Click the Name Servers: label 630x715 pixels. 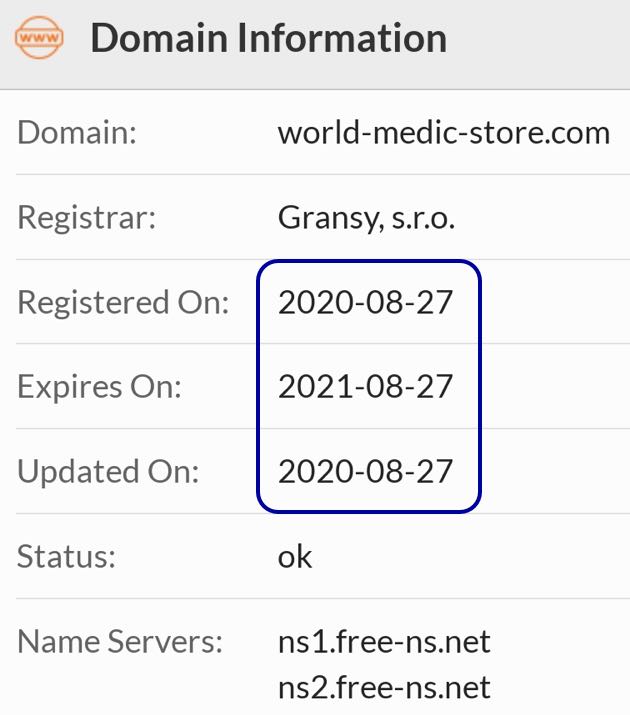pos(120,642)
